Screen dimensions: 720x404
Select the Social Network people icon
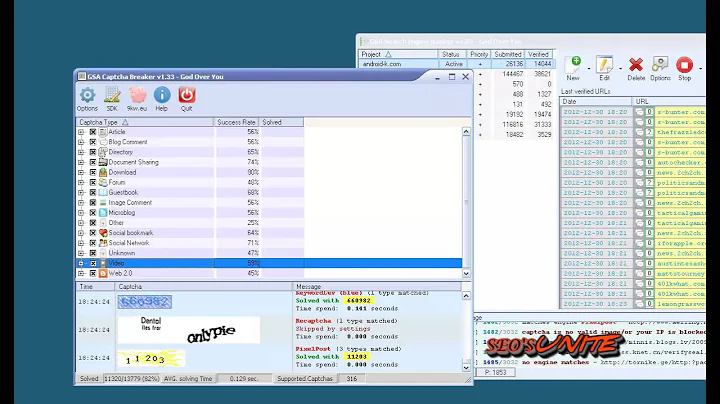[x=103, y=243]
